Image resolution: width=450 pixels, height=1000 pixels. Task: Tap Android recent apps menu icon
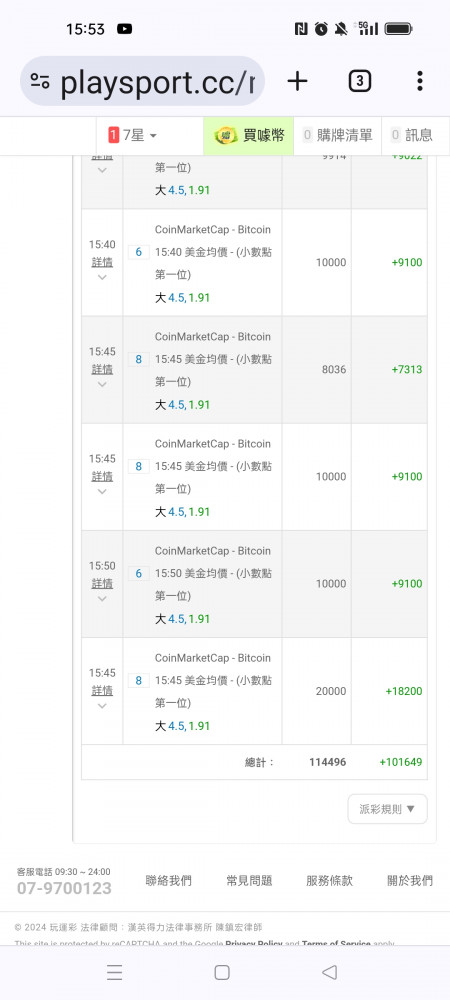(115, 972)
